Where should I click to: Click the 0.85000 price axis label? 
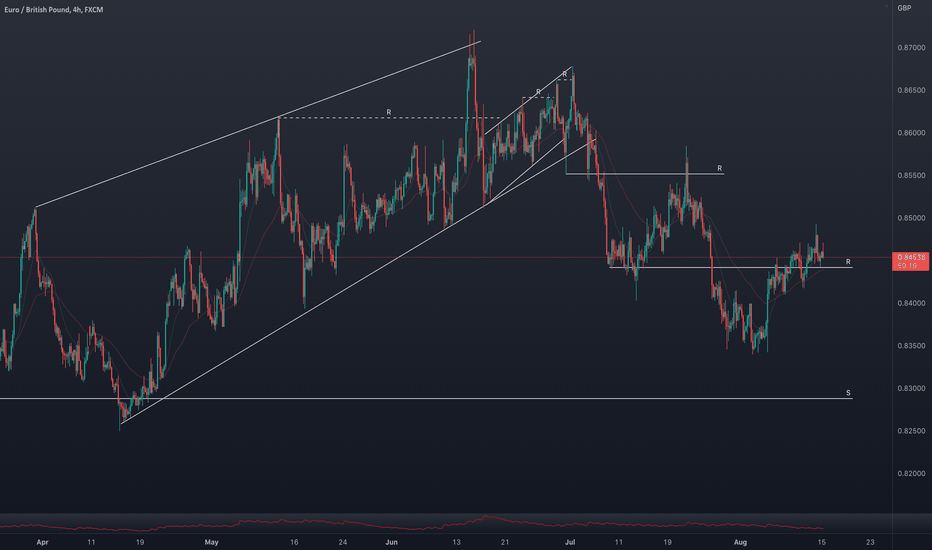tap(911, 218)
